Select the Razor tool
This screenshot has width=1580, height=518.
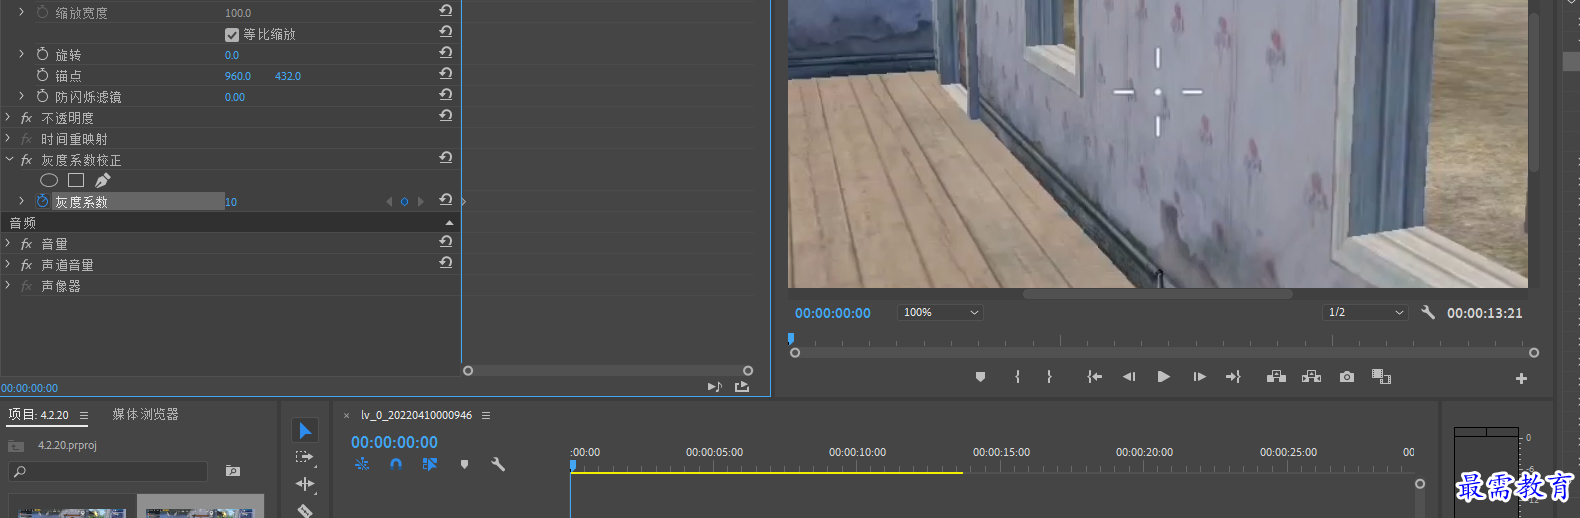305,510
